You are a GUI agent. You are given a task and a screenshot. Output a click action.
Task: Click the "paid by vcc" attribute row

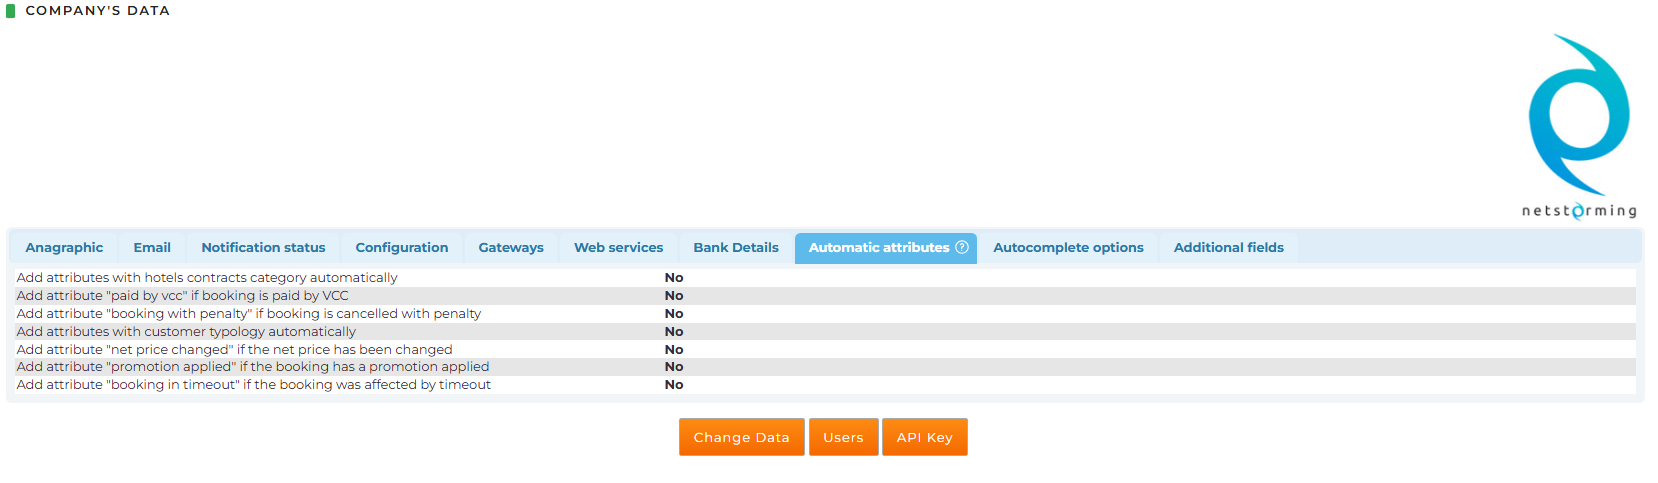coord(825,296)
